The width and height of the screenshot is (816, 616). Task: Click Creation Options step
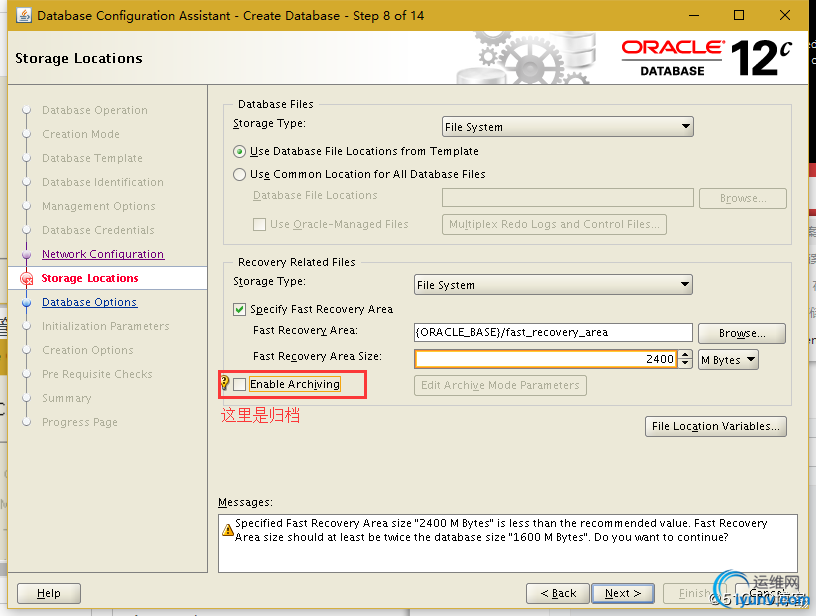87,350
